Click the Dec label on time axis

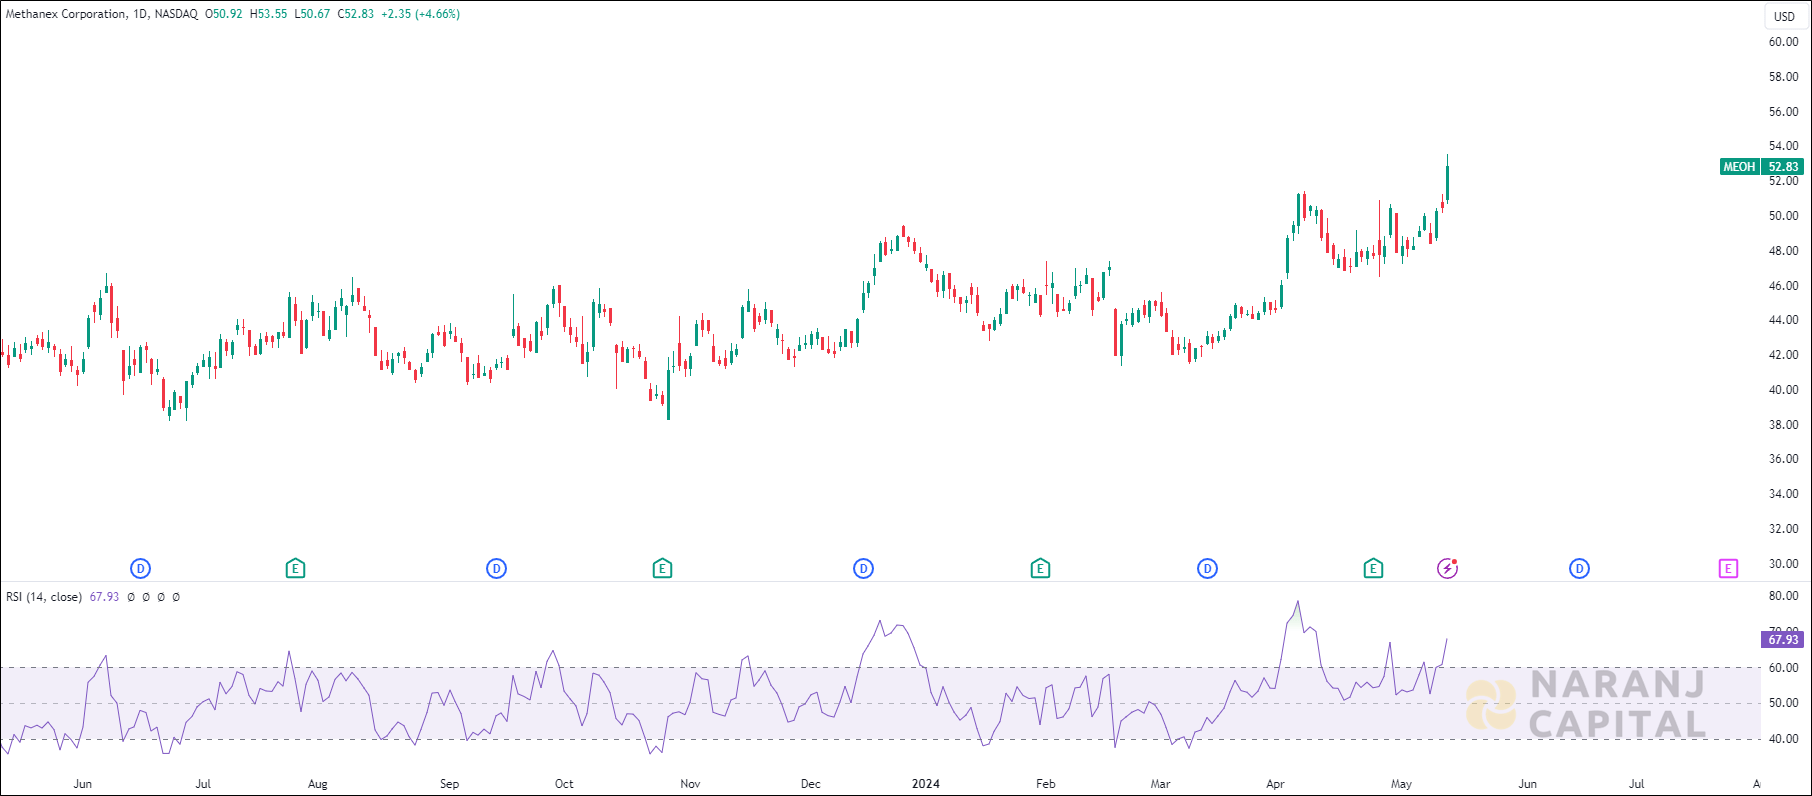[811, 784]
